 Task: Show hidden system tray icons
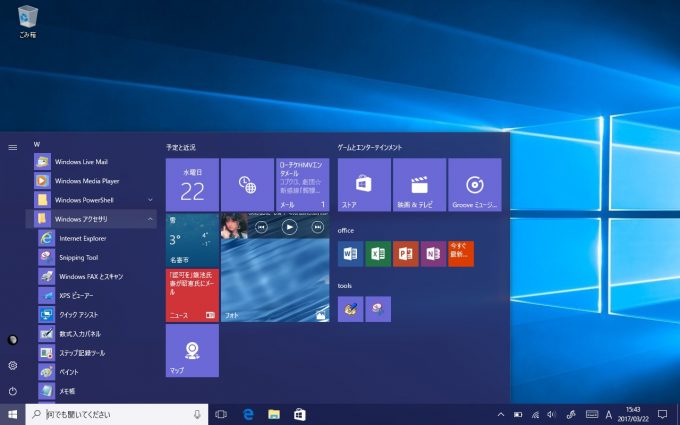[x=500, y=415]
